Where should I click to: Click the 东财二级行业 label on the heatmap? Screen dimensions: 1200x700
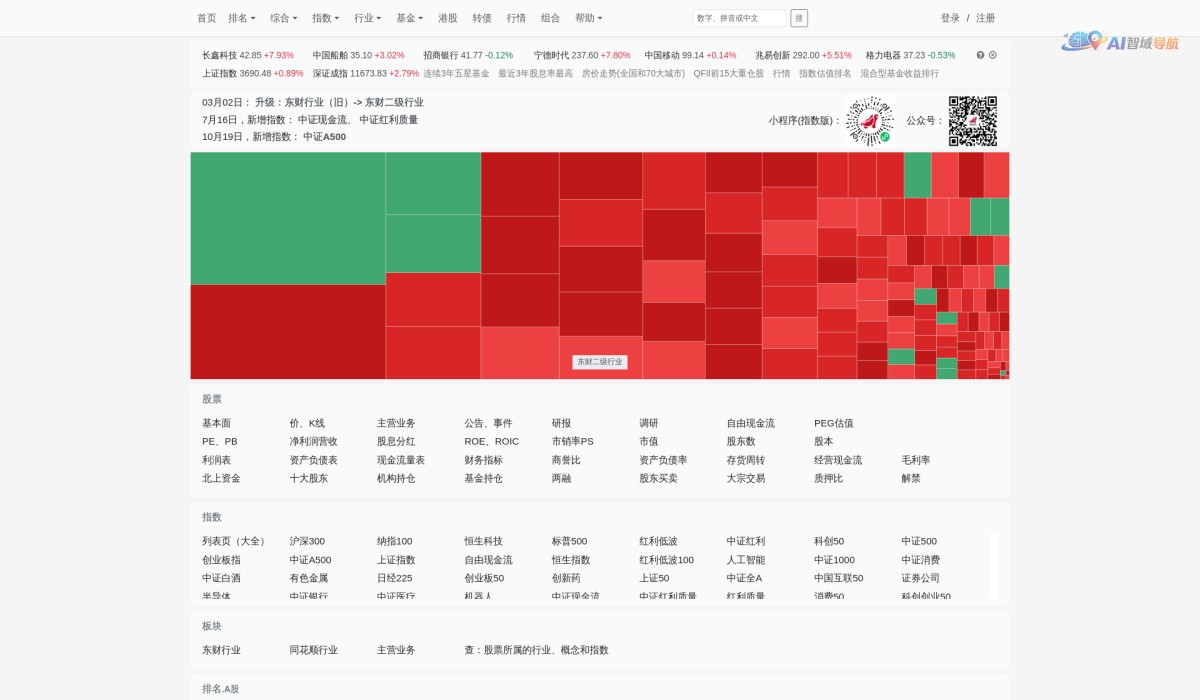coord(600,362)
